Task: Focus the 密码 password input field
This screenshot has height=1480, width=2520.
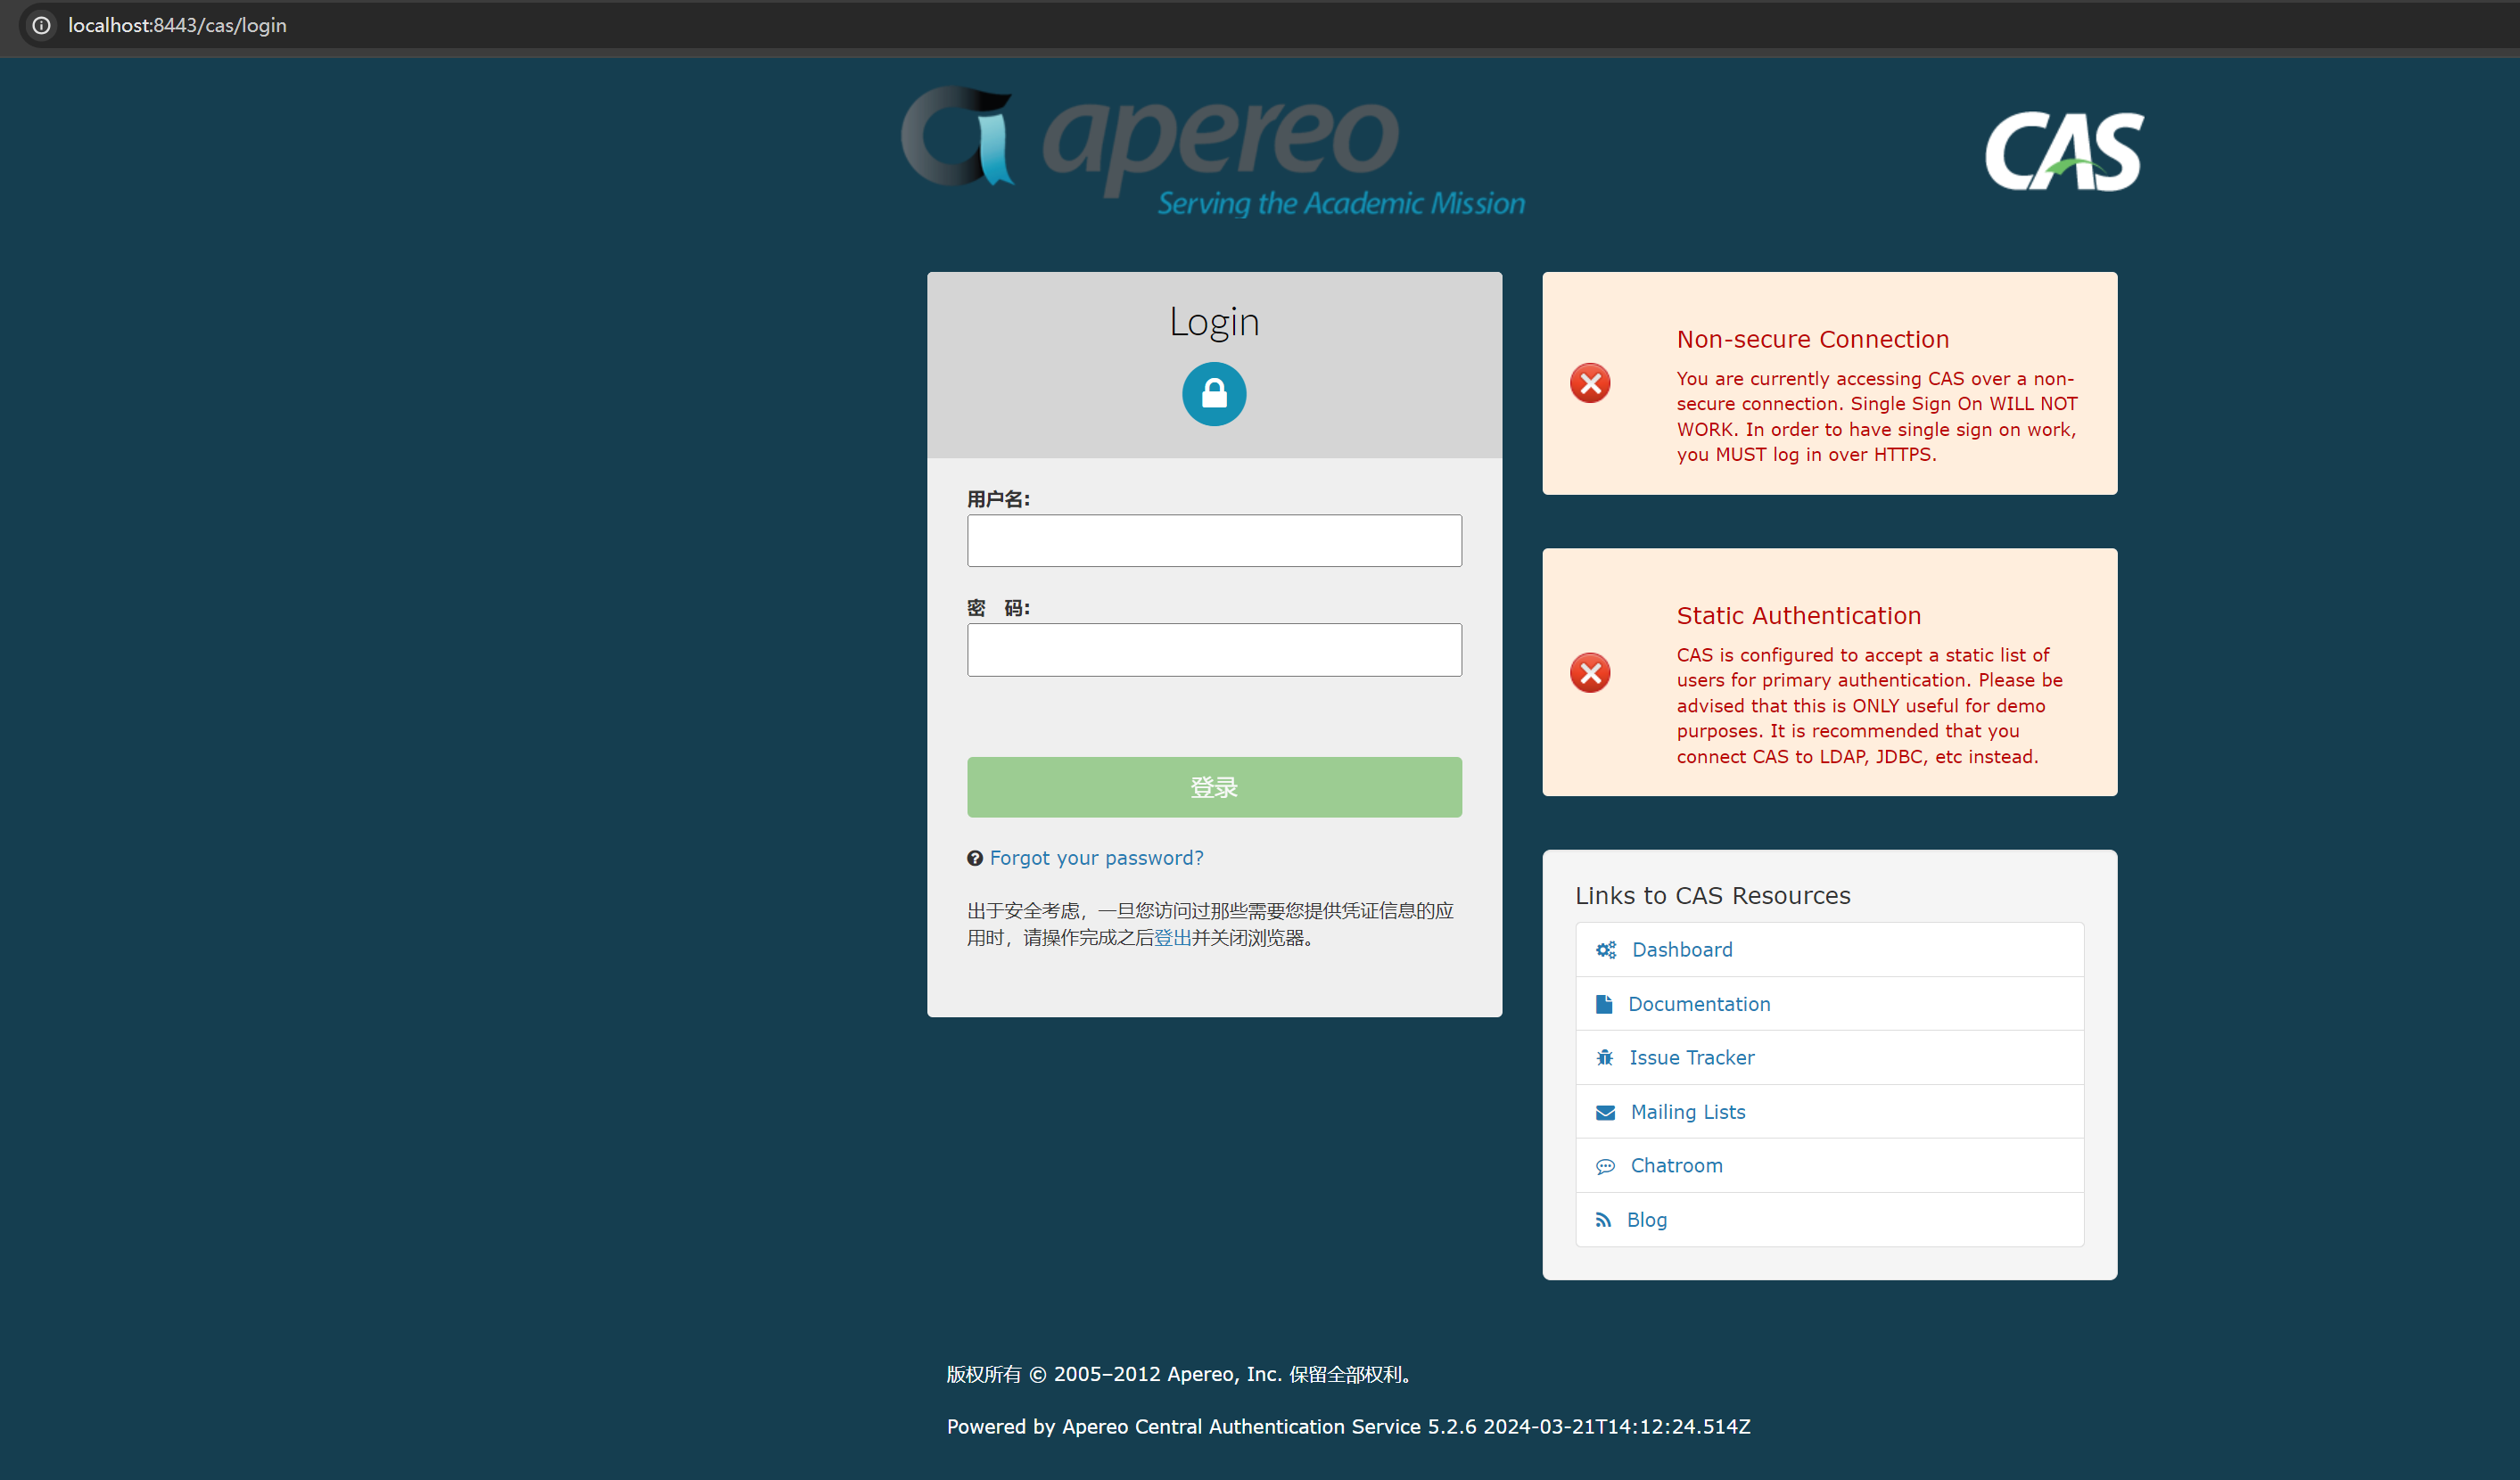Action: click(x=1214, y=650)
